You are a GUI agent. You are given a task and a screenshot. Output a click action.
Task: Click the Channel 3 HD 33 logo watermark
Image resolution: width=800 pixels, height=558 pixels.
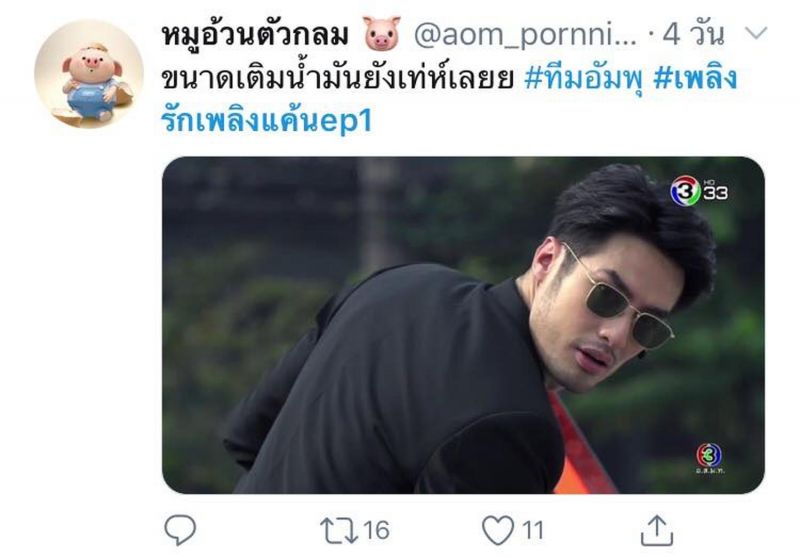(x=699, y=191)
